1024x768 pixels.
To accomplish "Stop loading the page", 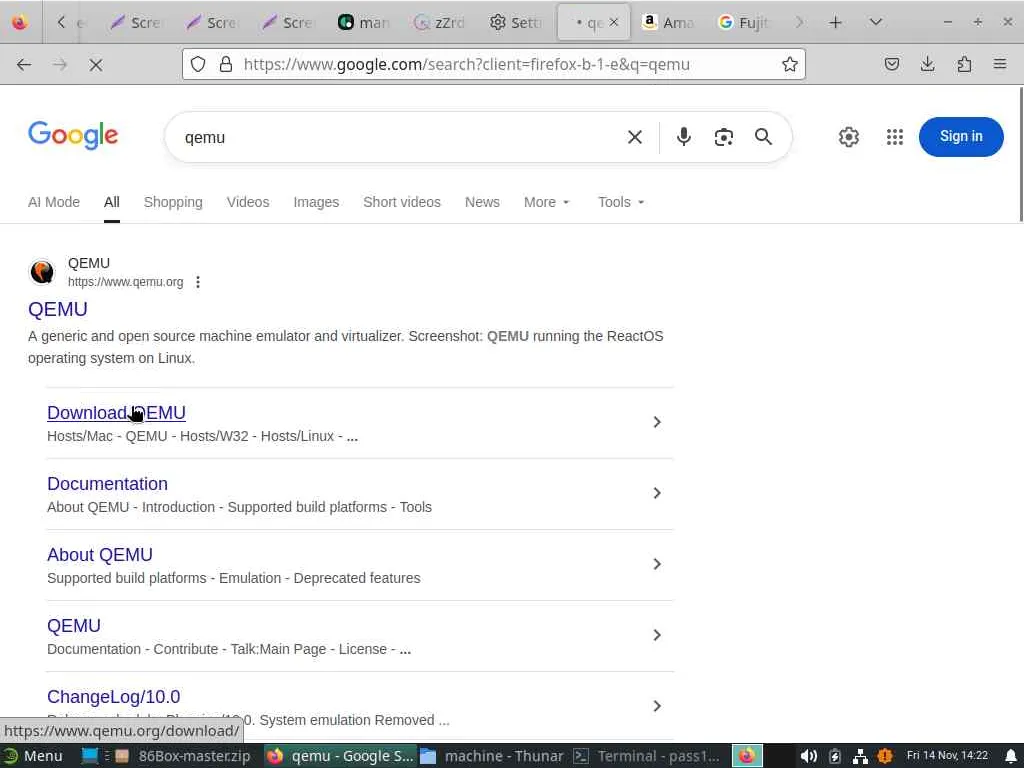I will tap(96, 64).
